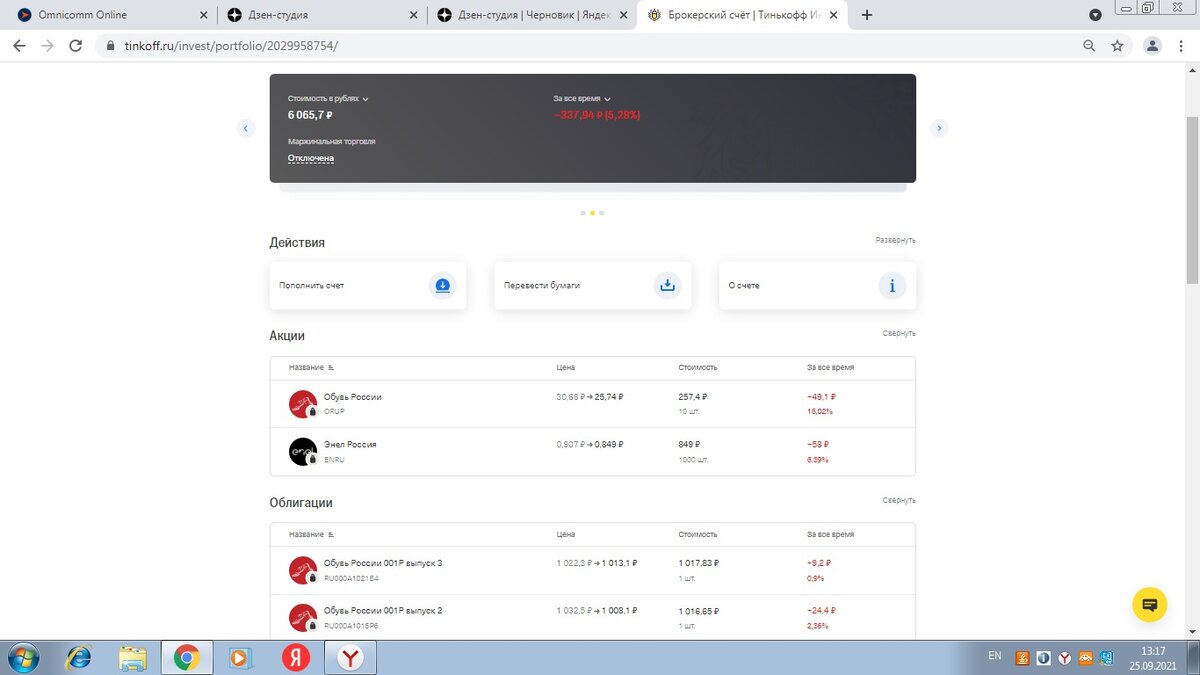The width and height of the screenshot is (1200, 675).
Task: Click Цена column header in Акции table
Action: click(x=566, y=368)
